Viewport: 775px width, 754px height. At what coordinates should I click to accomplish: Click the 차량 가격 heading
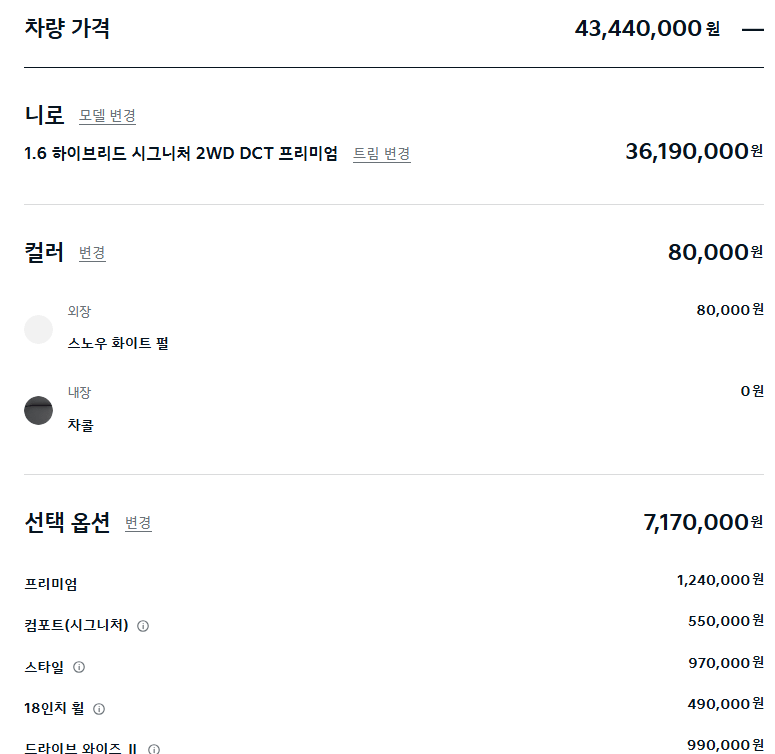pos(67,28)
